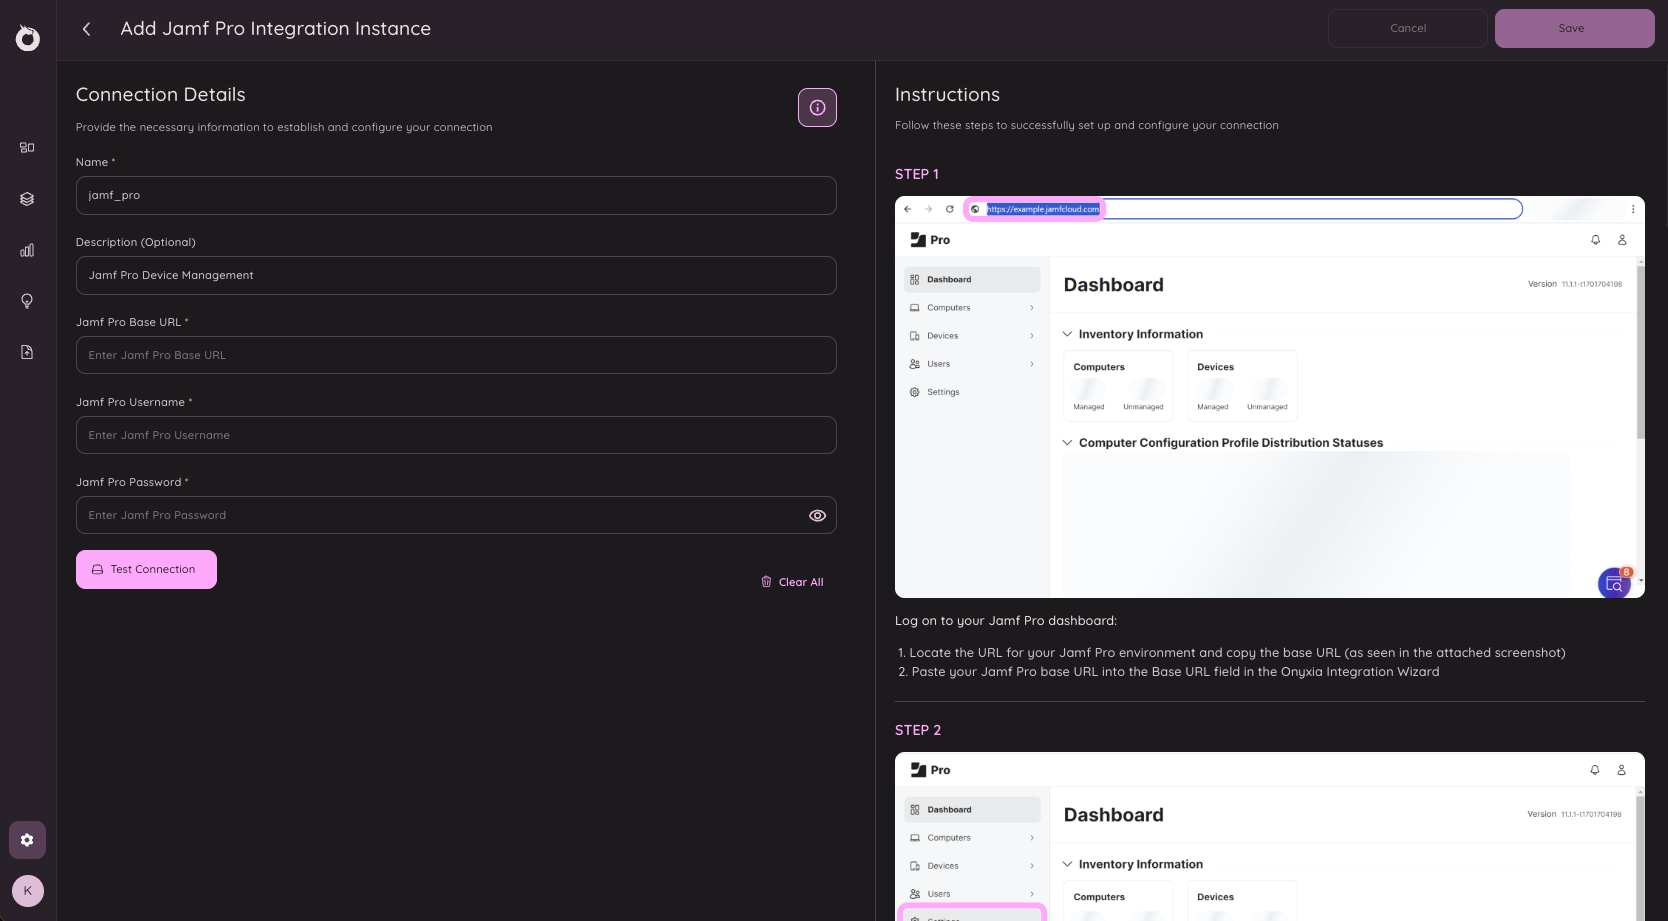Viewport: 1668px width, 921px height.
Task: Open the layers stack icon in sidebar
Action: [x=27, y=199]
